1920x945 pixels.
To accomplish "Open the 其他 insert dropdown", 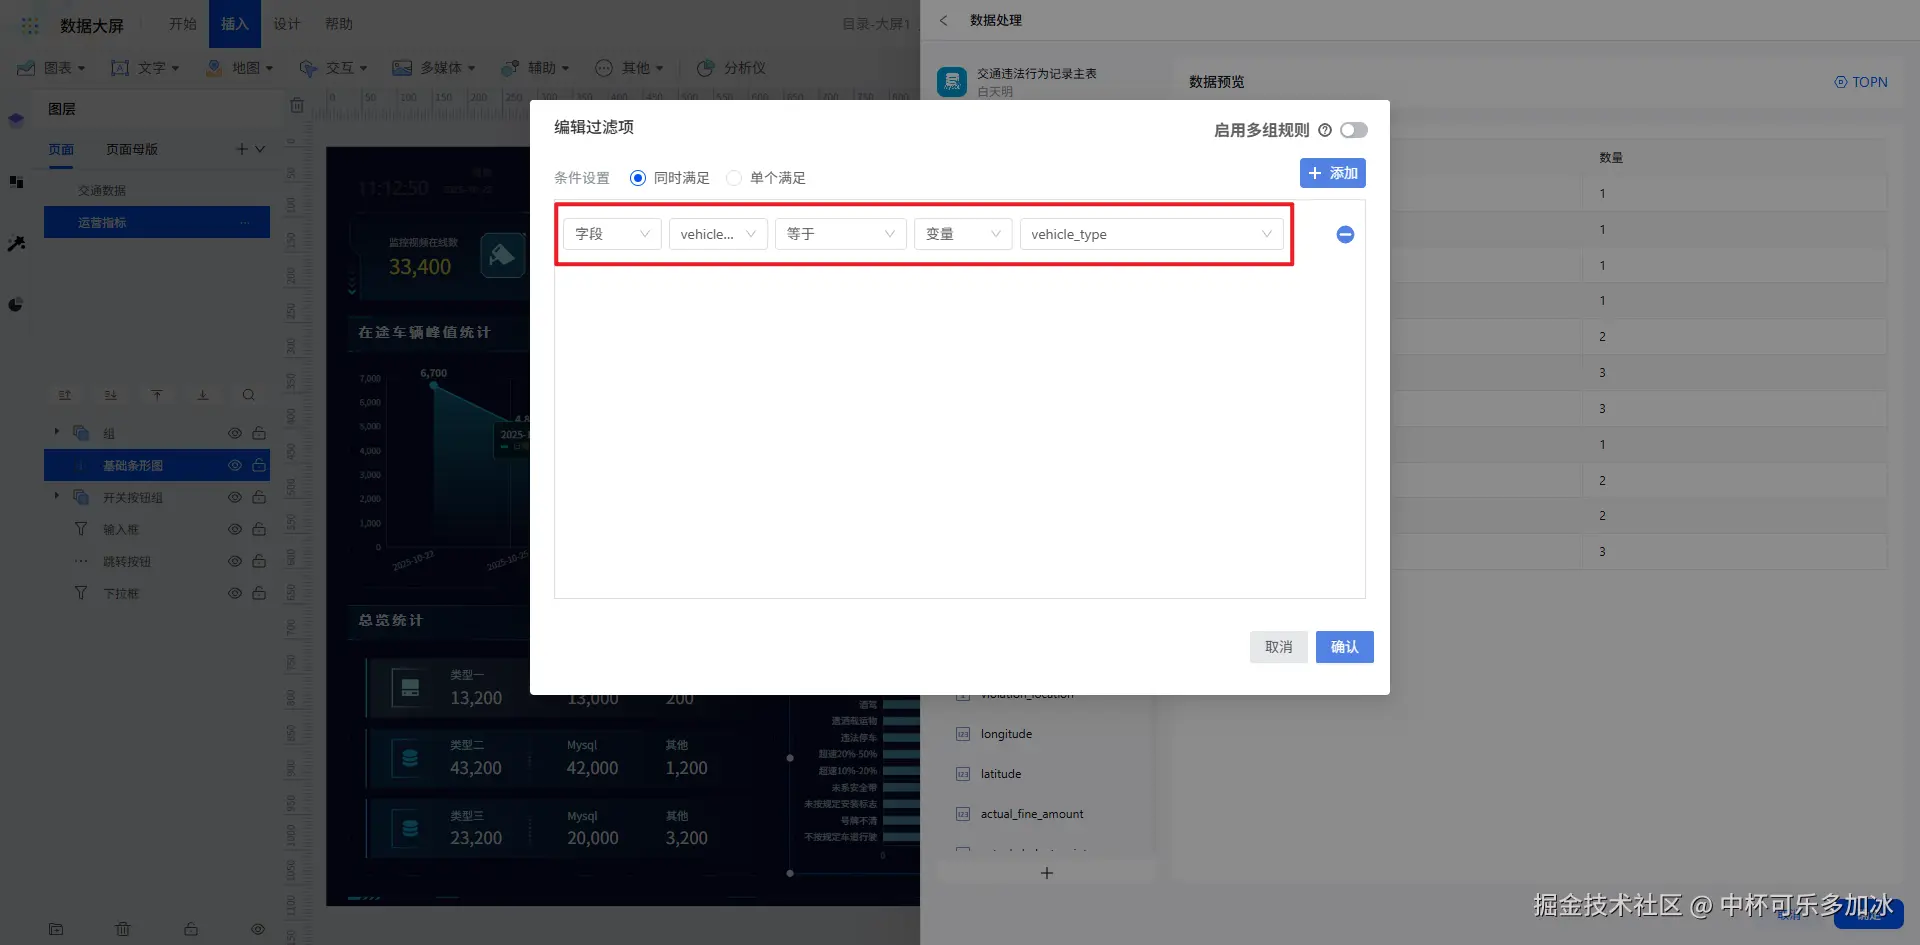I will point(629,68).
